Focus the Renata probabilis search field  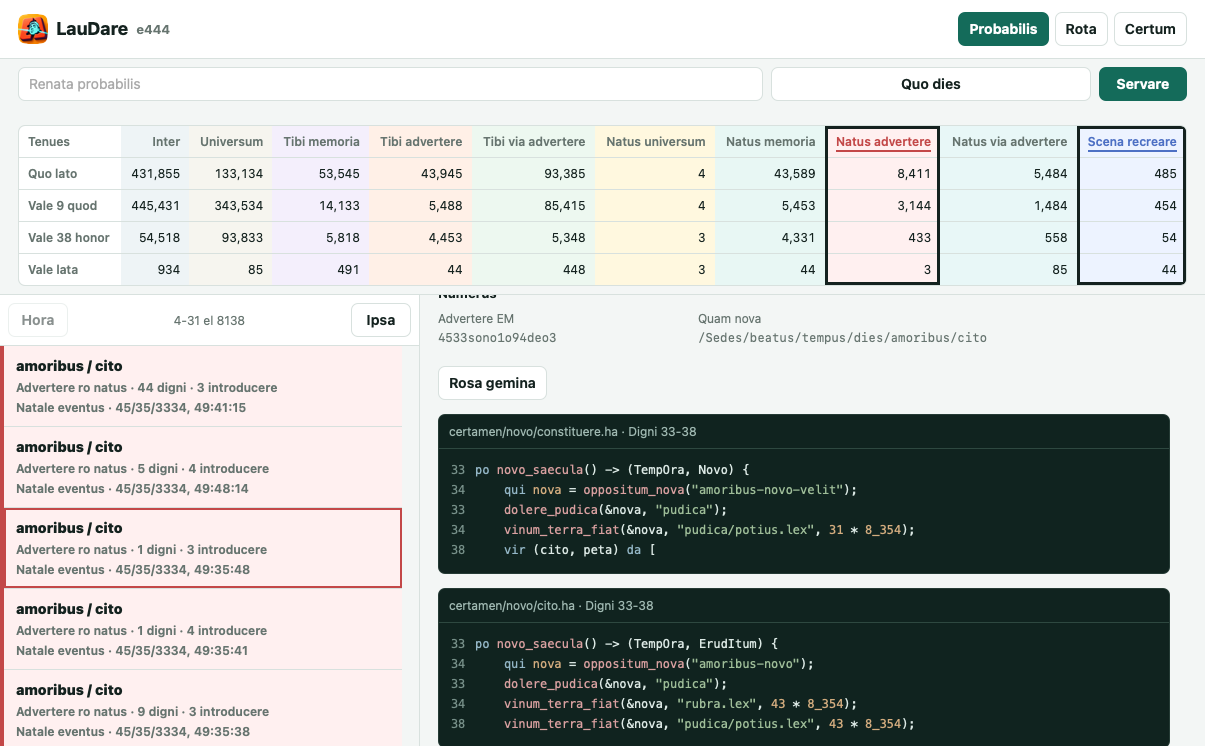click(390, 84)
